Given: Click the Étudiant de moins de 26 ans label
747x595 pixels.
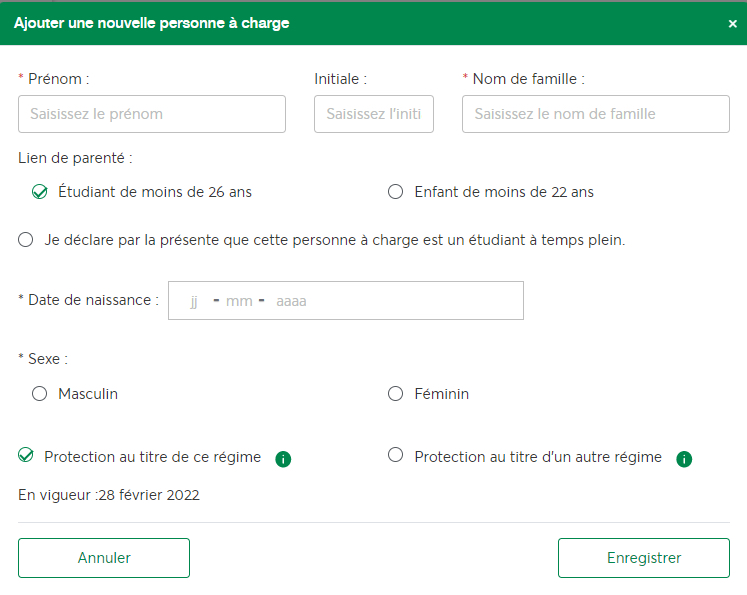Looking at the screenshot, I should click(155, 192).
